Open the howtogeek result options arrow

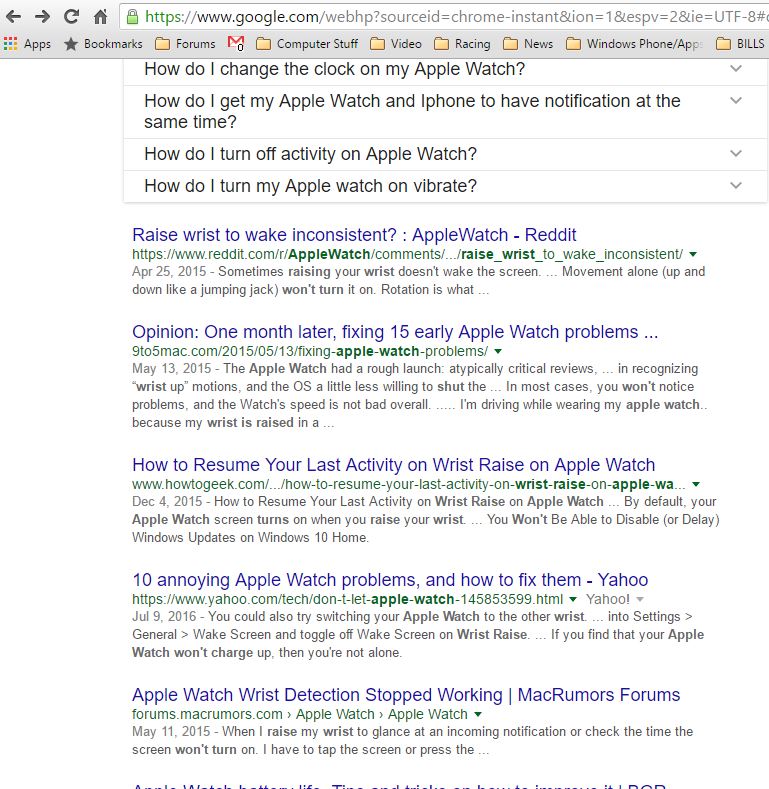[696, 485]
